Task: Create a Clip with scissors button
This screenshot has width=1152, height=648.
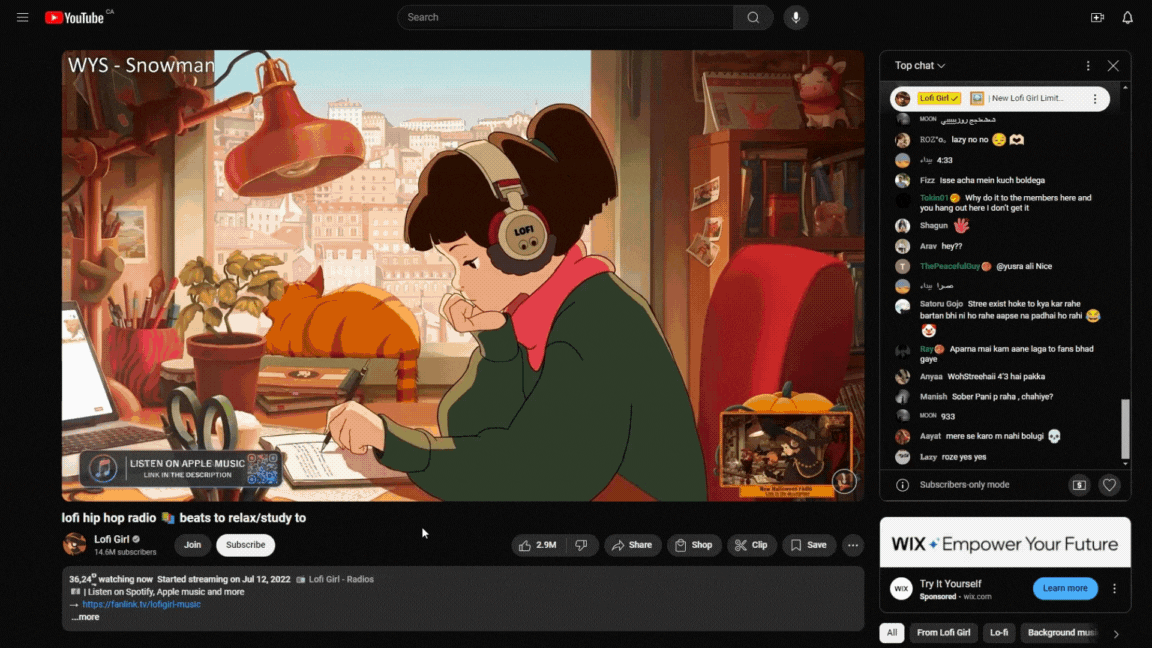Action: 752,545
